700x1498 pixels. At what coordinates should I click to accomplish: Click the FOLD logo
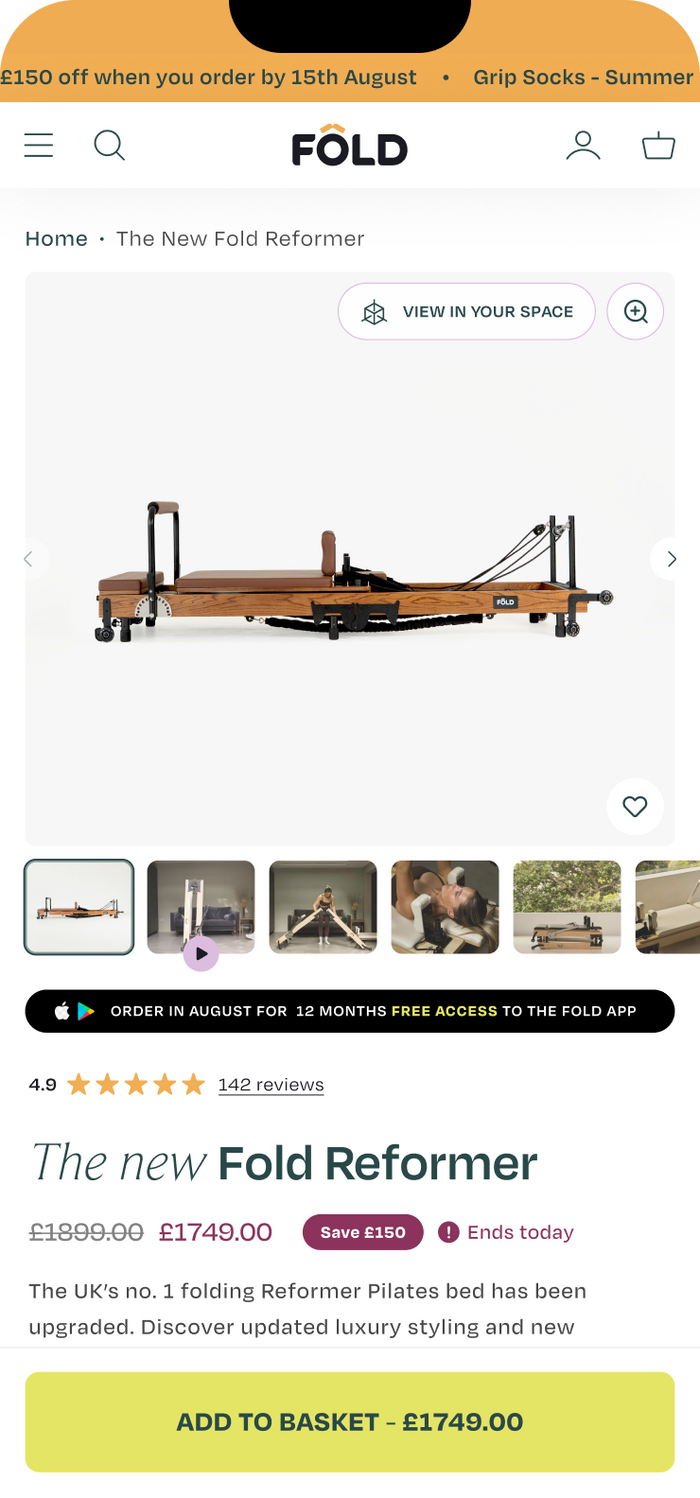350,145
